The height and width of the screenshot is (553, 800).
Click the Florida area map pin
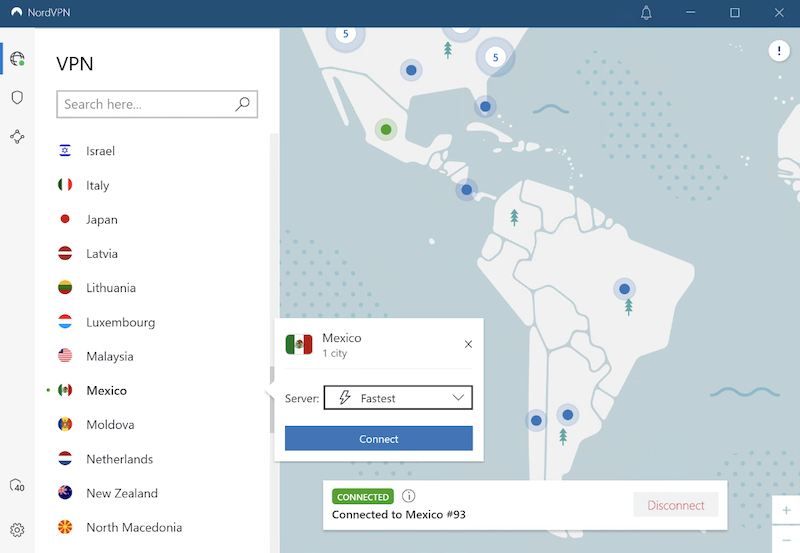click(485, 107)
